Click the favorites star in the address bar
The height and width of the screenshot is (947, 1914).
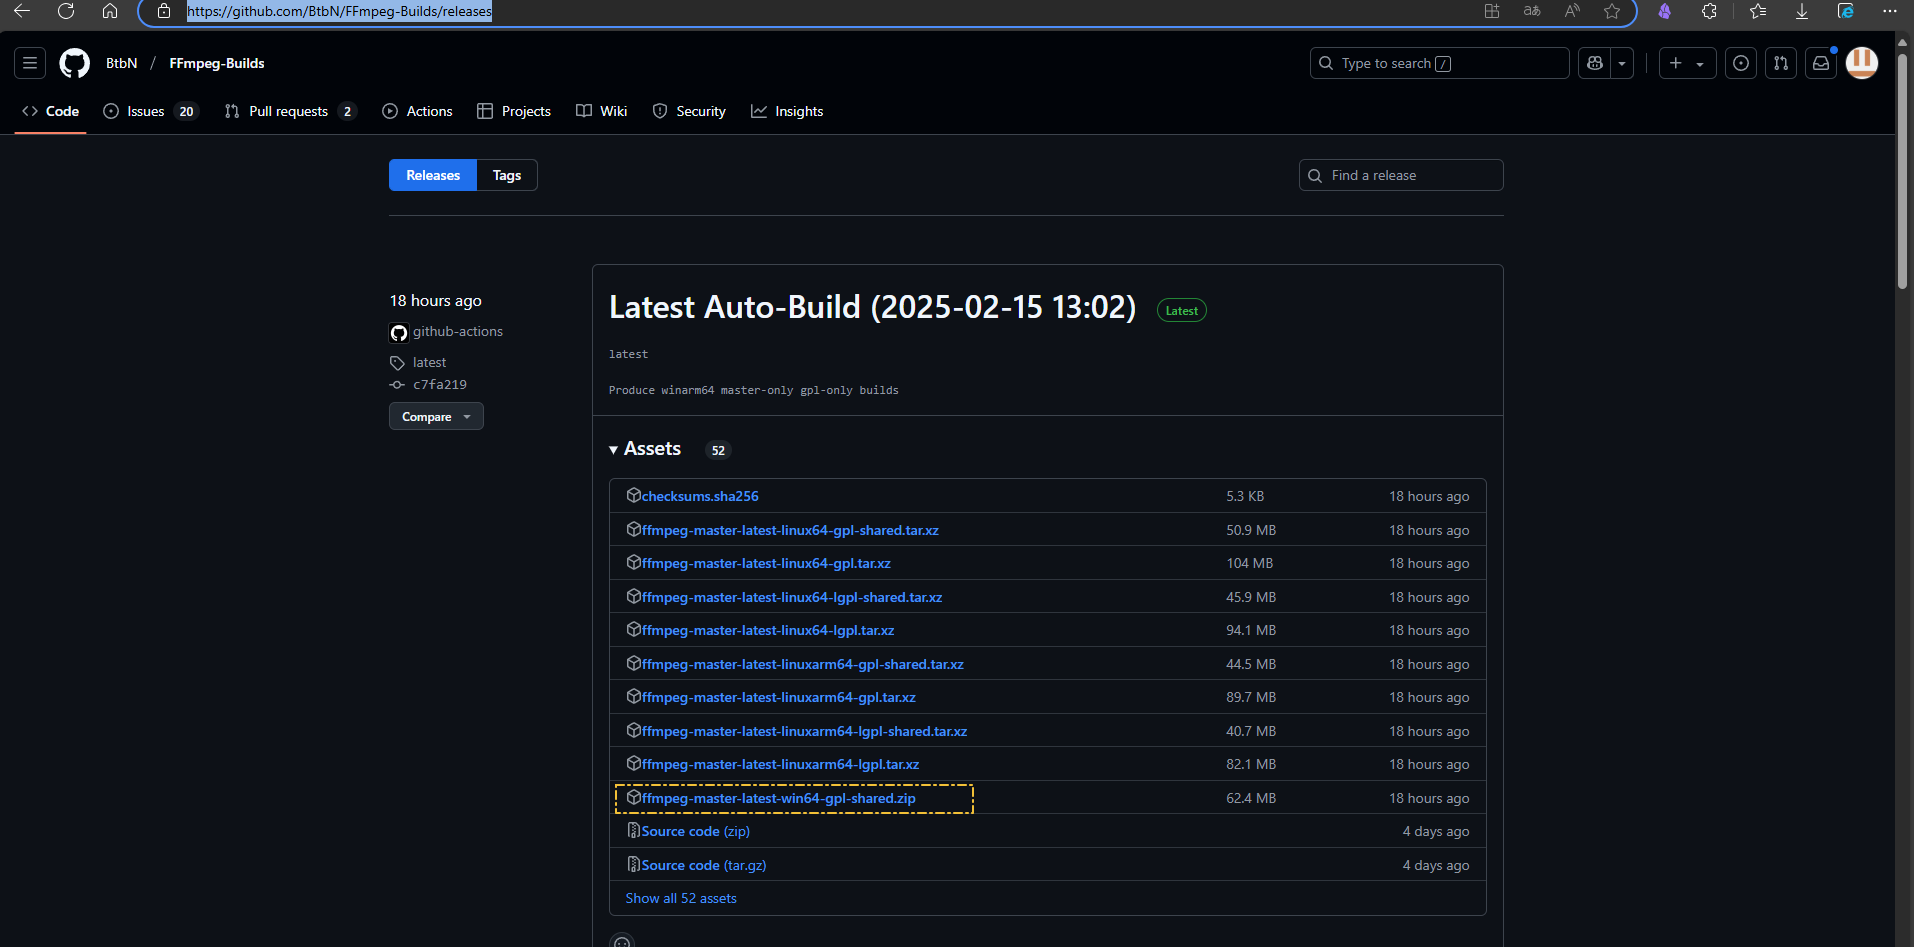[x=1612, y=11]
